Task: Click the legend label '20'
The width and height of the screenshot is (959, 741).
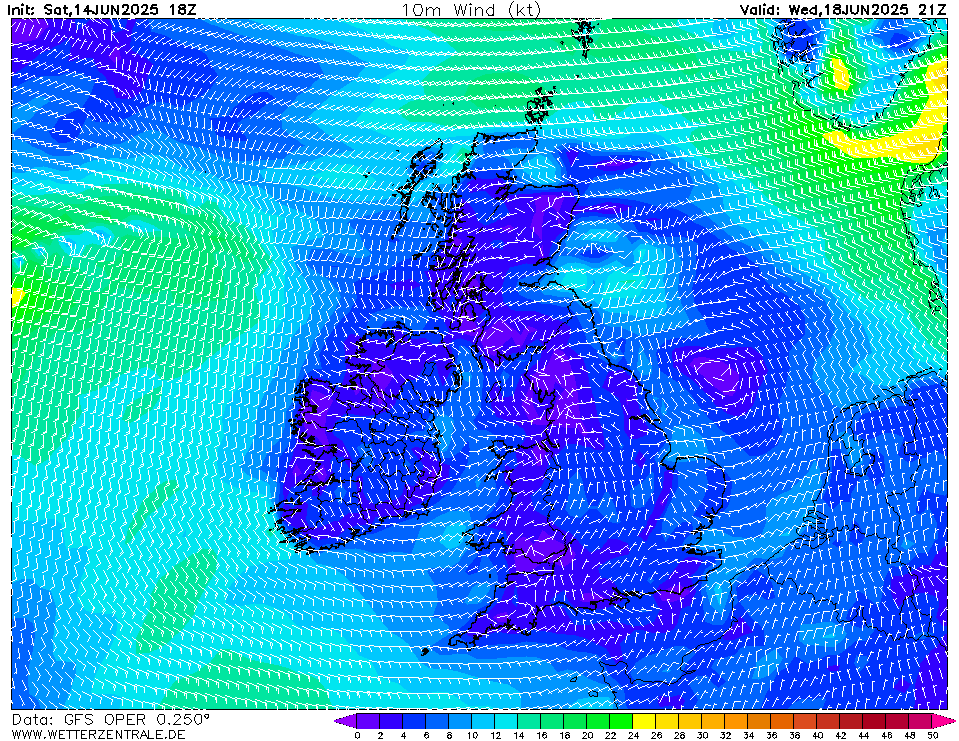Action: (x=587, y=735)
